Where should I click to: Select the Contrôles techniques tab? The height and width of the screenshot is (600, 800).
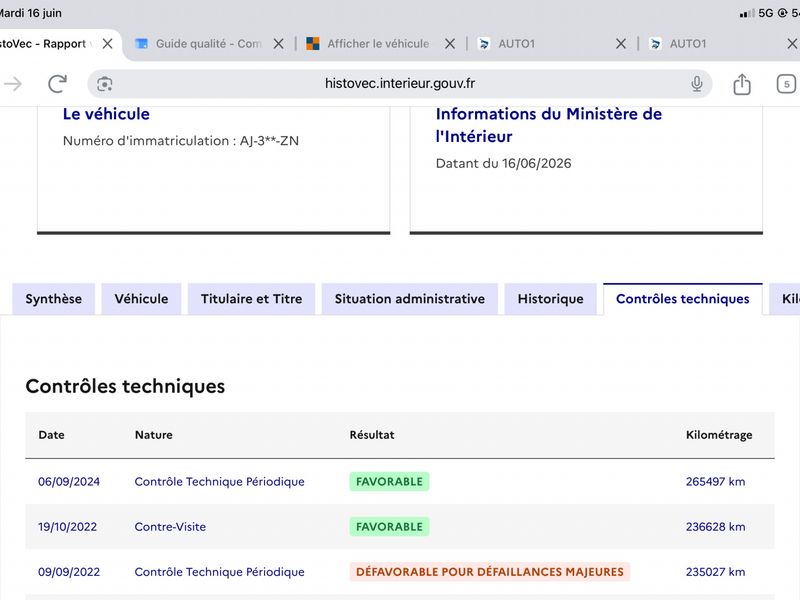point(683,299)
